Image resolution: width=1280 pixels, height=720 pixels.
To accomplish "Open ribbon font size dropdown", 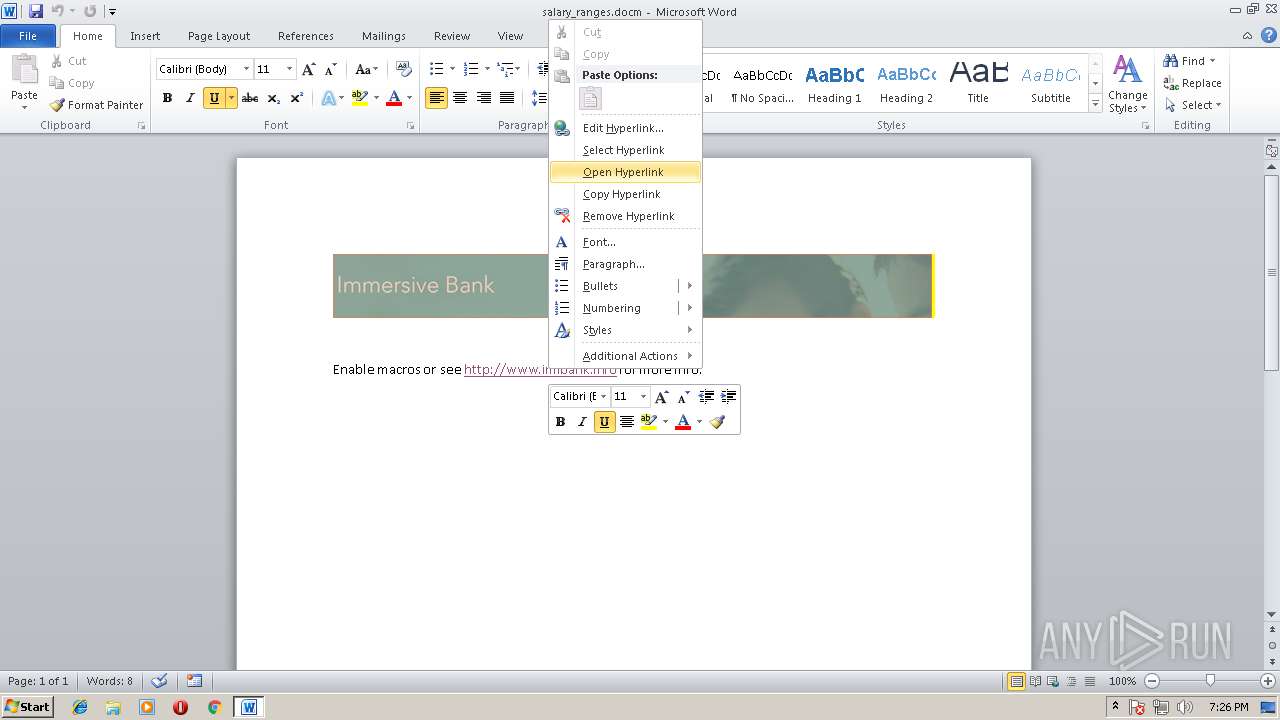I will coord(290,69).
